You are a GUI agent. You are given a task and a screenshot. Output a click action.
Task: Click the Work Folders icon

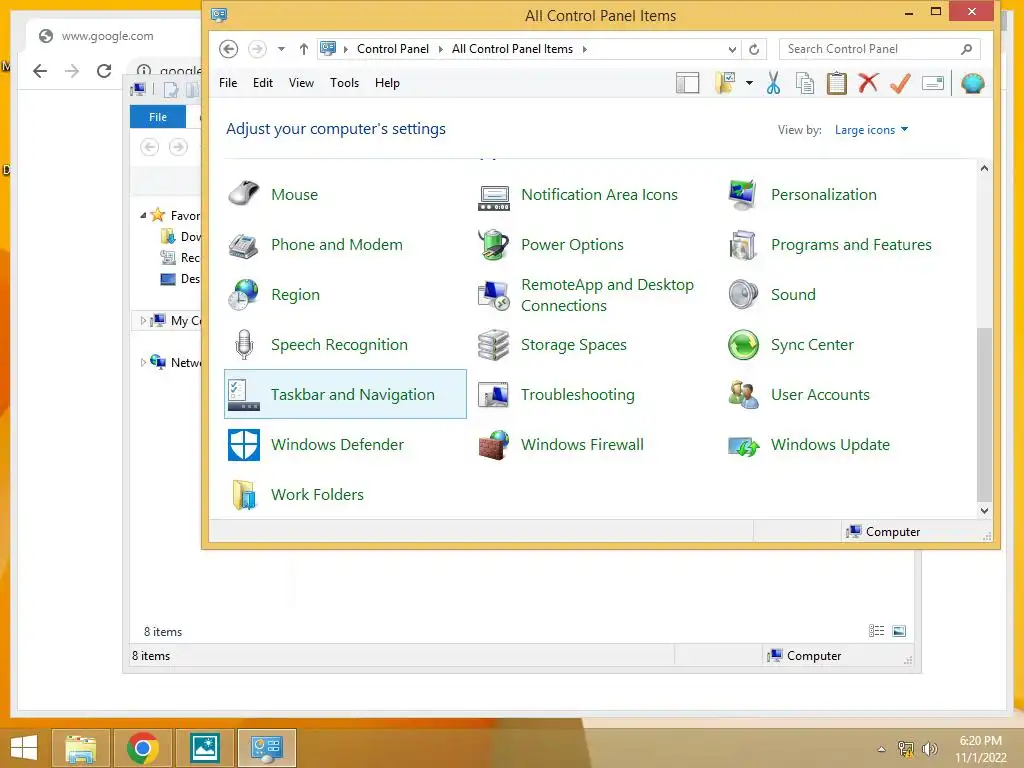click(x=244, y=494)
